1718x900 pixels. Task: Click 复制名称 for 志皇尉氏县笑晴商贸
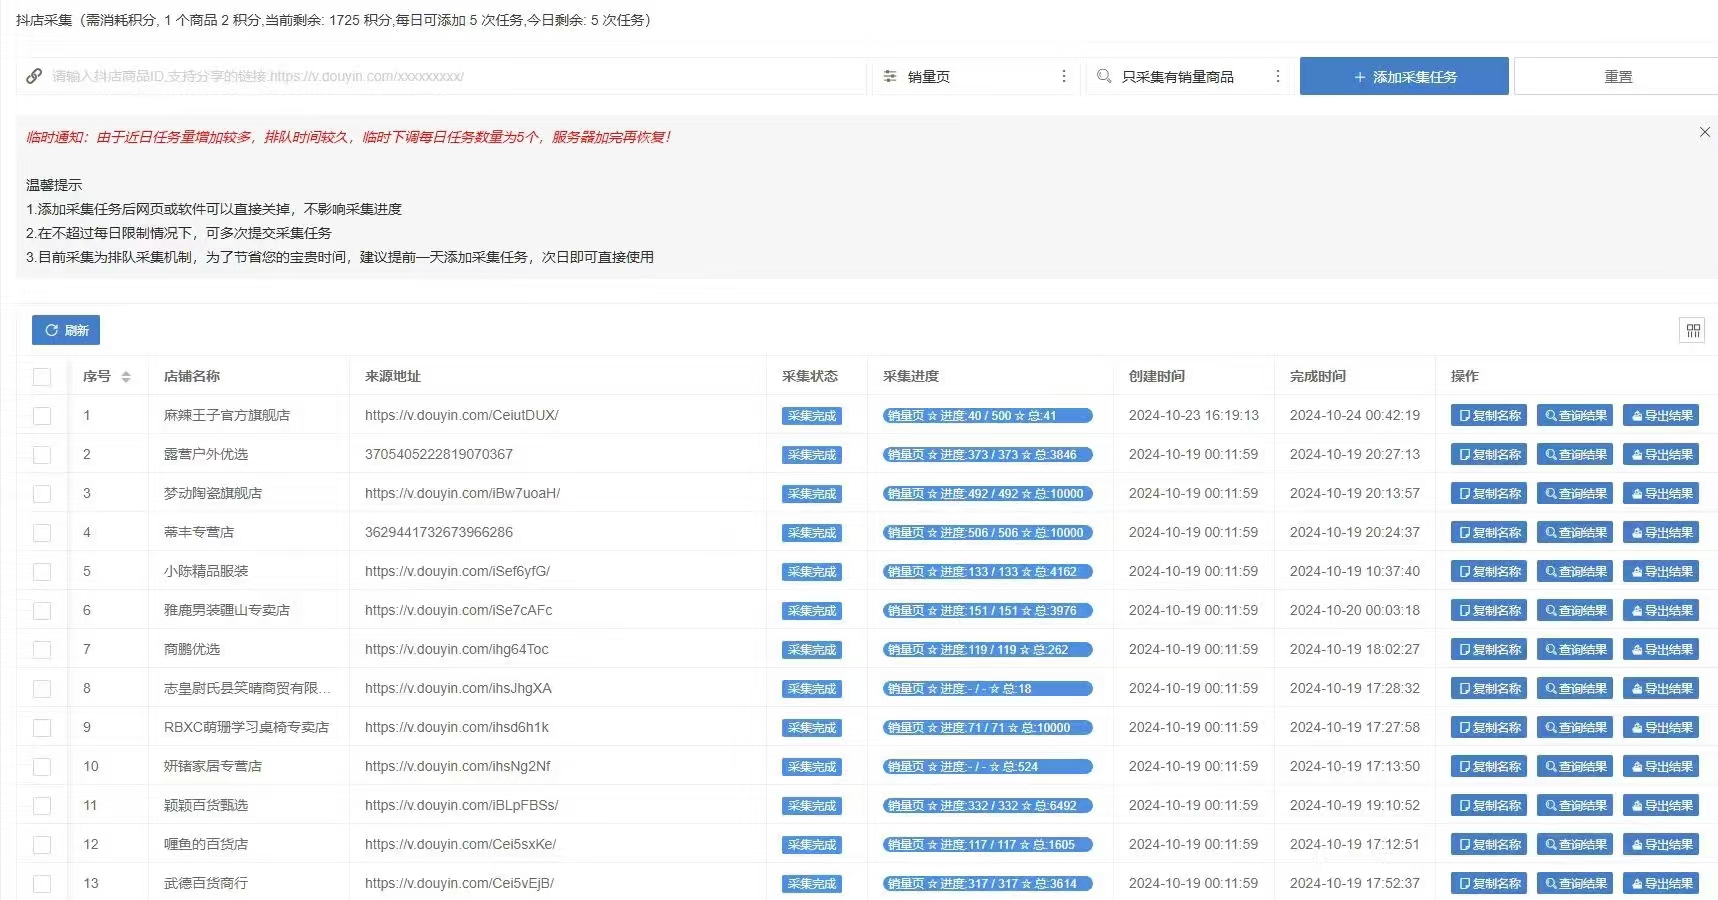coord(1489,689)
